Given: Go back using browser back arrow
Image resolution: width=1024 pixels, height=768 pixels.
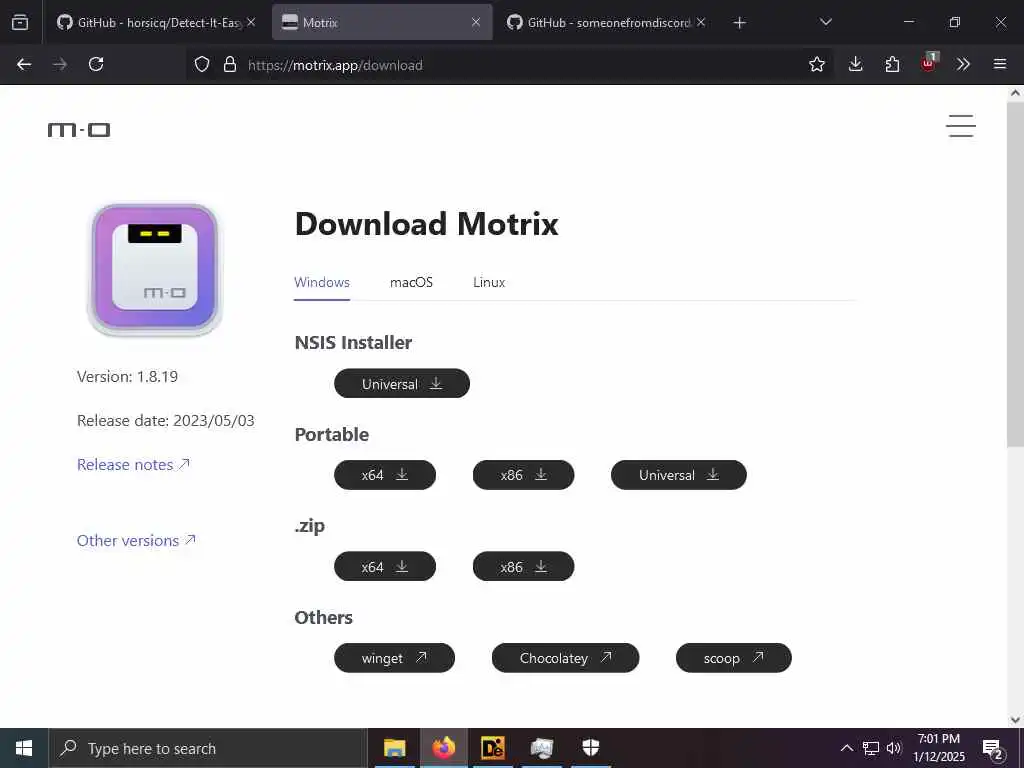Looking at the screenshot, I should point(24,64).
